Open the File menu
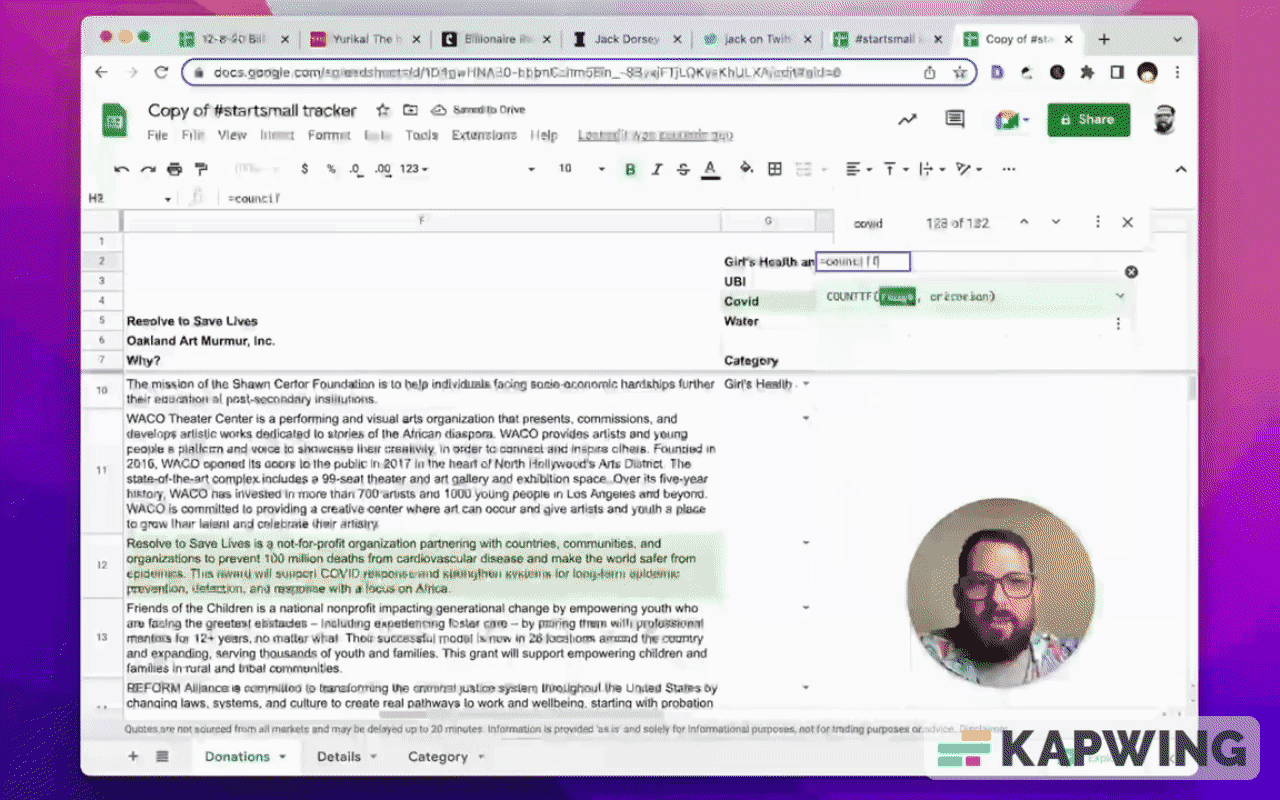 [158, 135]
